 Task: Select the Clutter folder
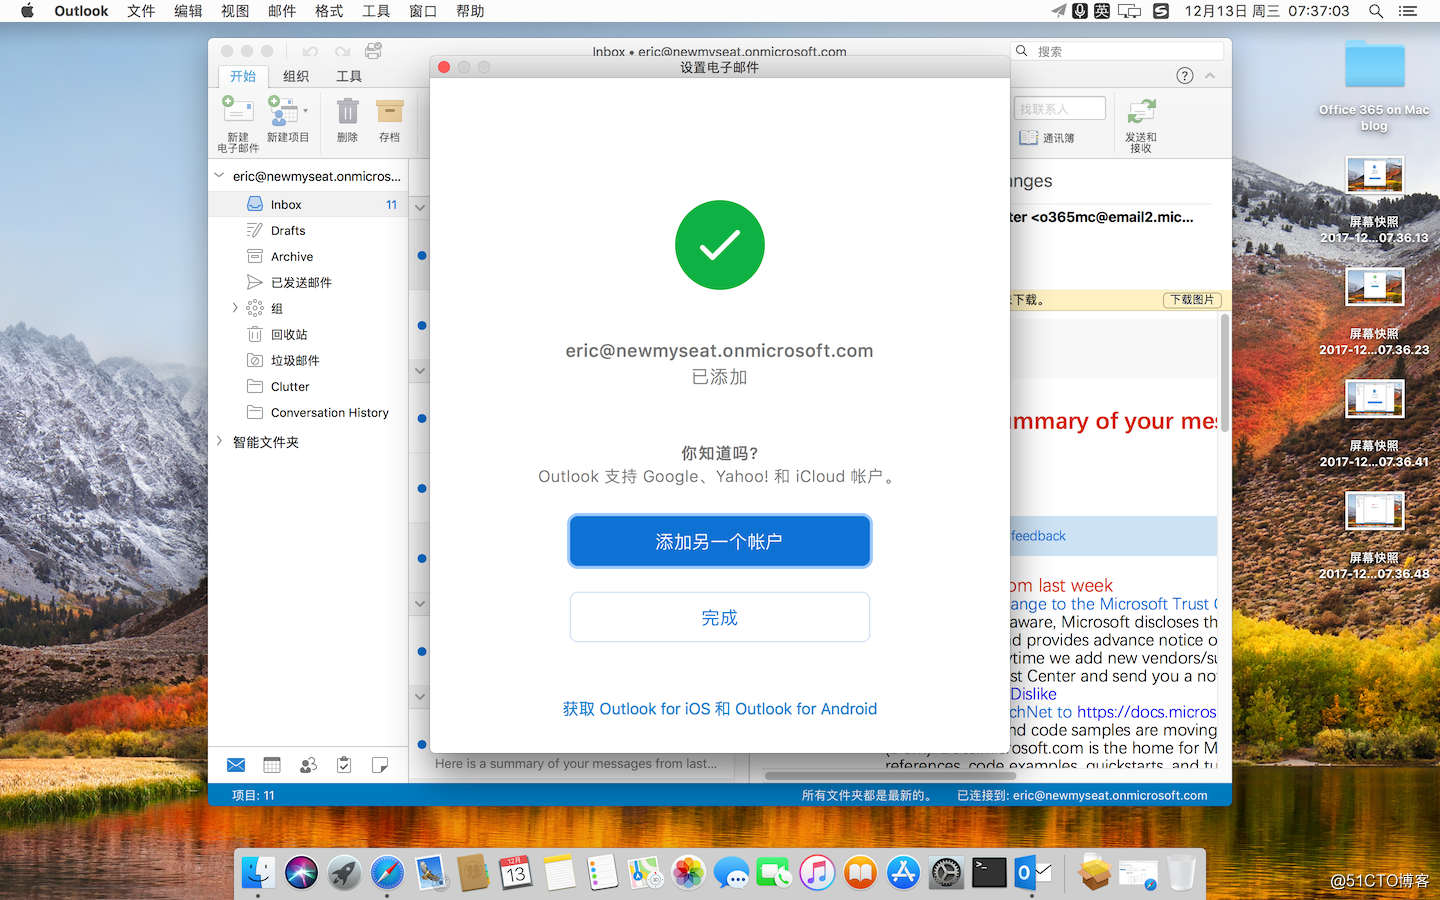[308, 386]
